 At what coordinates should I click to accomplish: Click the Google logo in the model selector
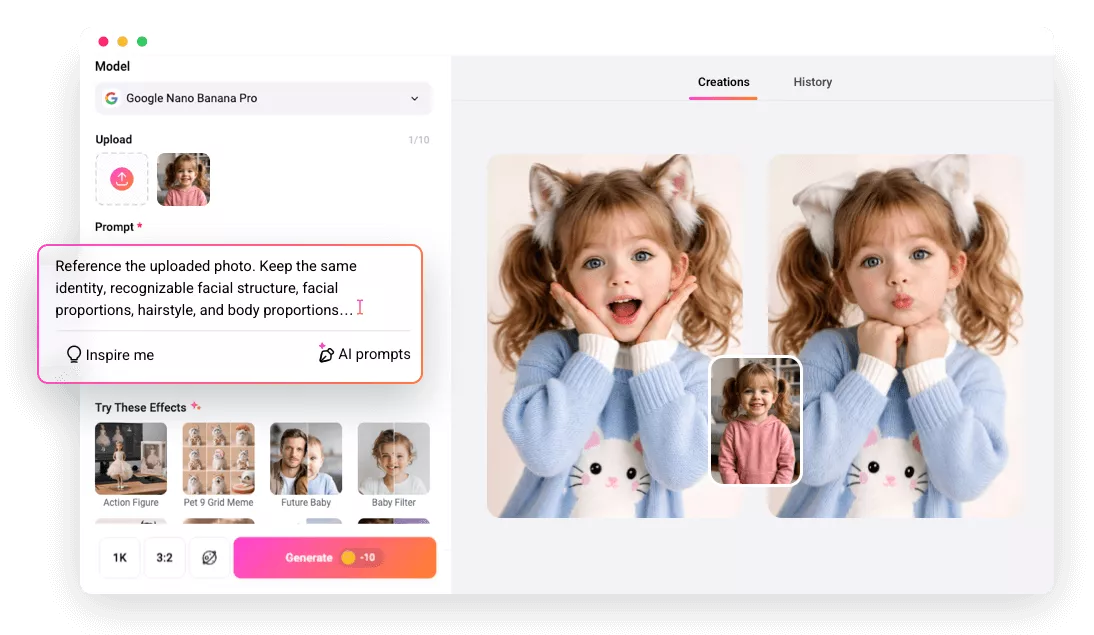tap(111, 99)
